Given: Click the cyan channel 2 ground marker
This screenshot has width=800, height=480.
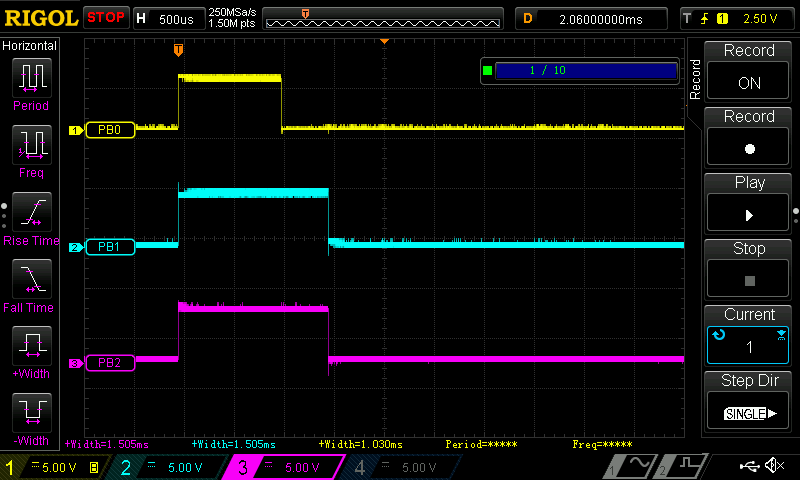Looking at the screenshot, I should tap(76, 247).
